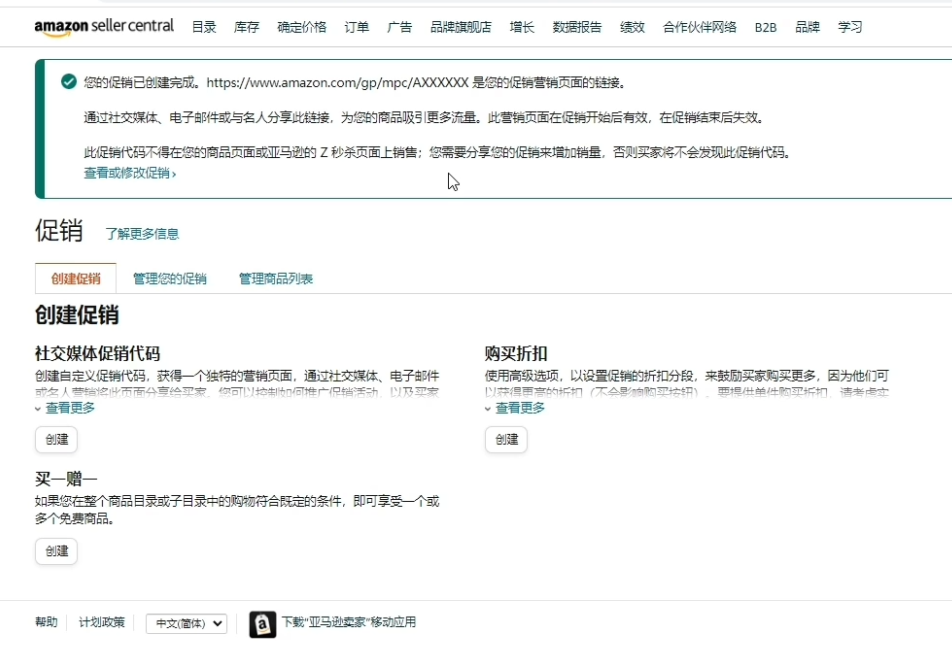Switch to the 管理商品列表 tab
The width and height of the screenshot is (952, 650).
tap(276, 279)
